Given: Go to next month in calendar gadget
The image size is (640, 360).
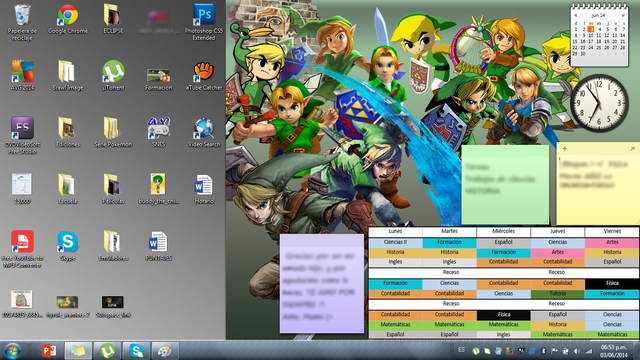Looking at the screenshot, I should point(623,16).
